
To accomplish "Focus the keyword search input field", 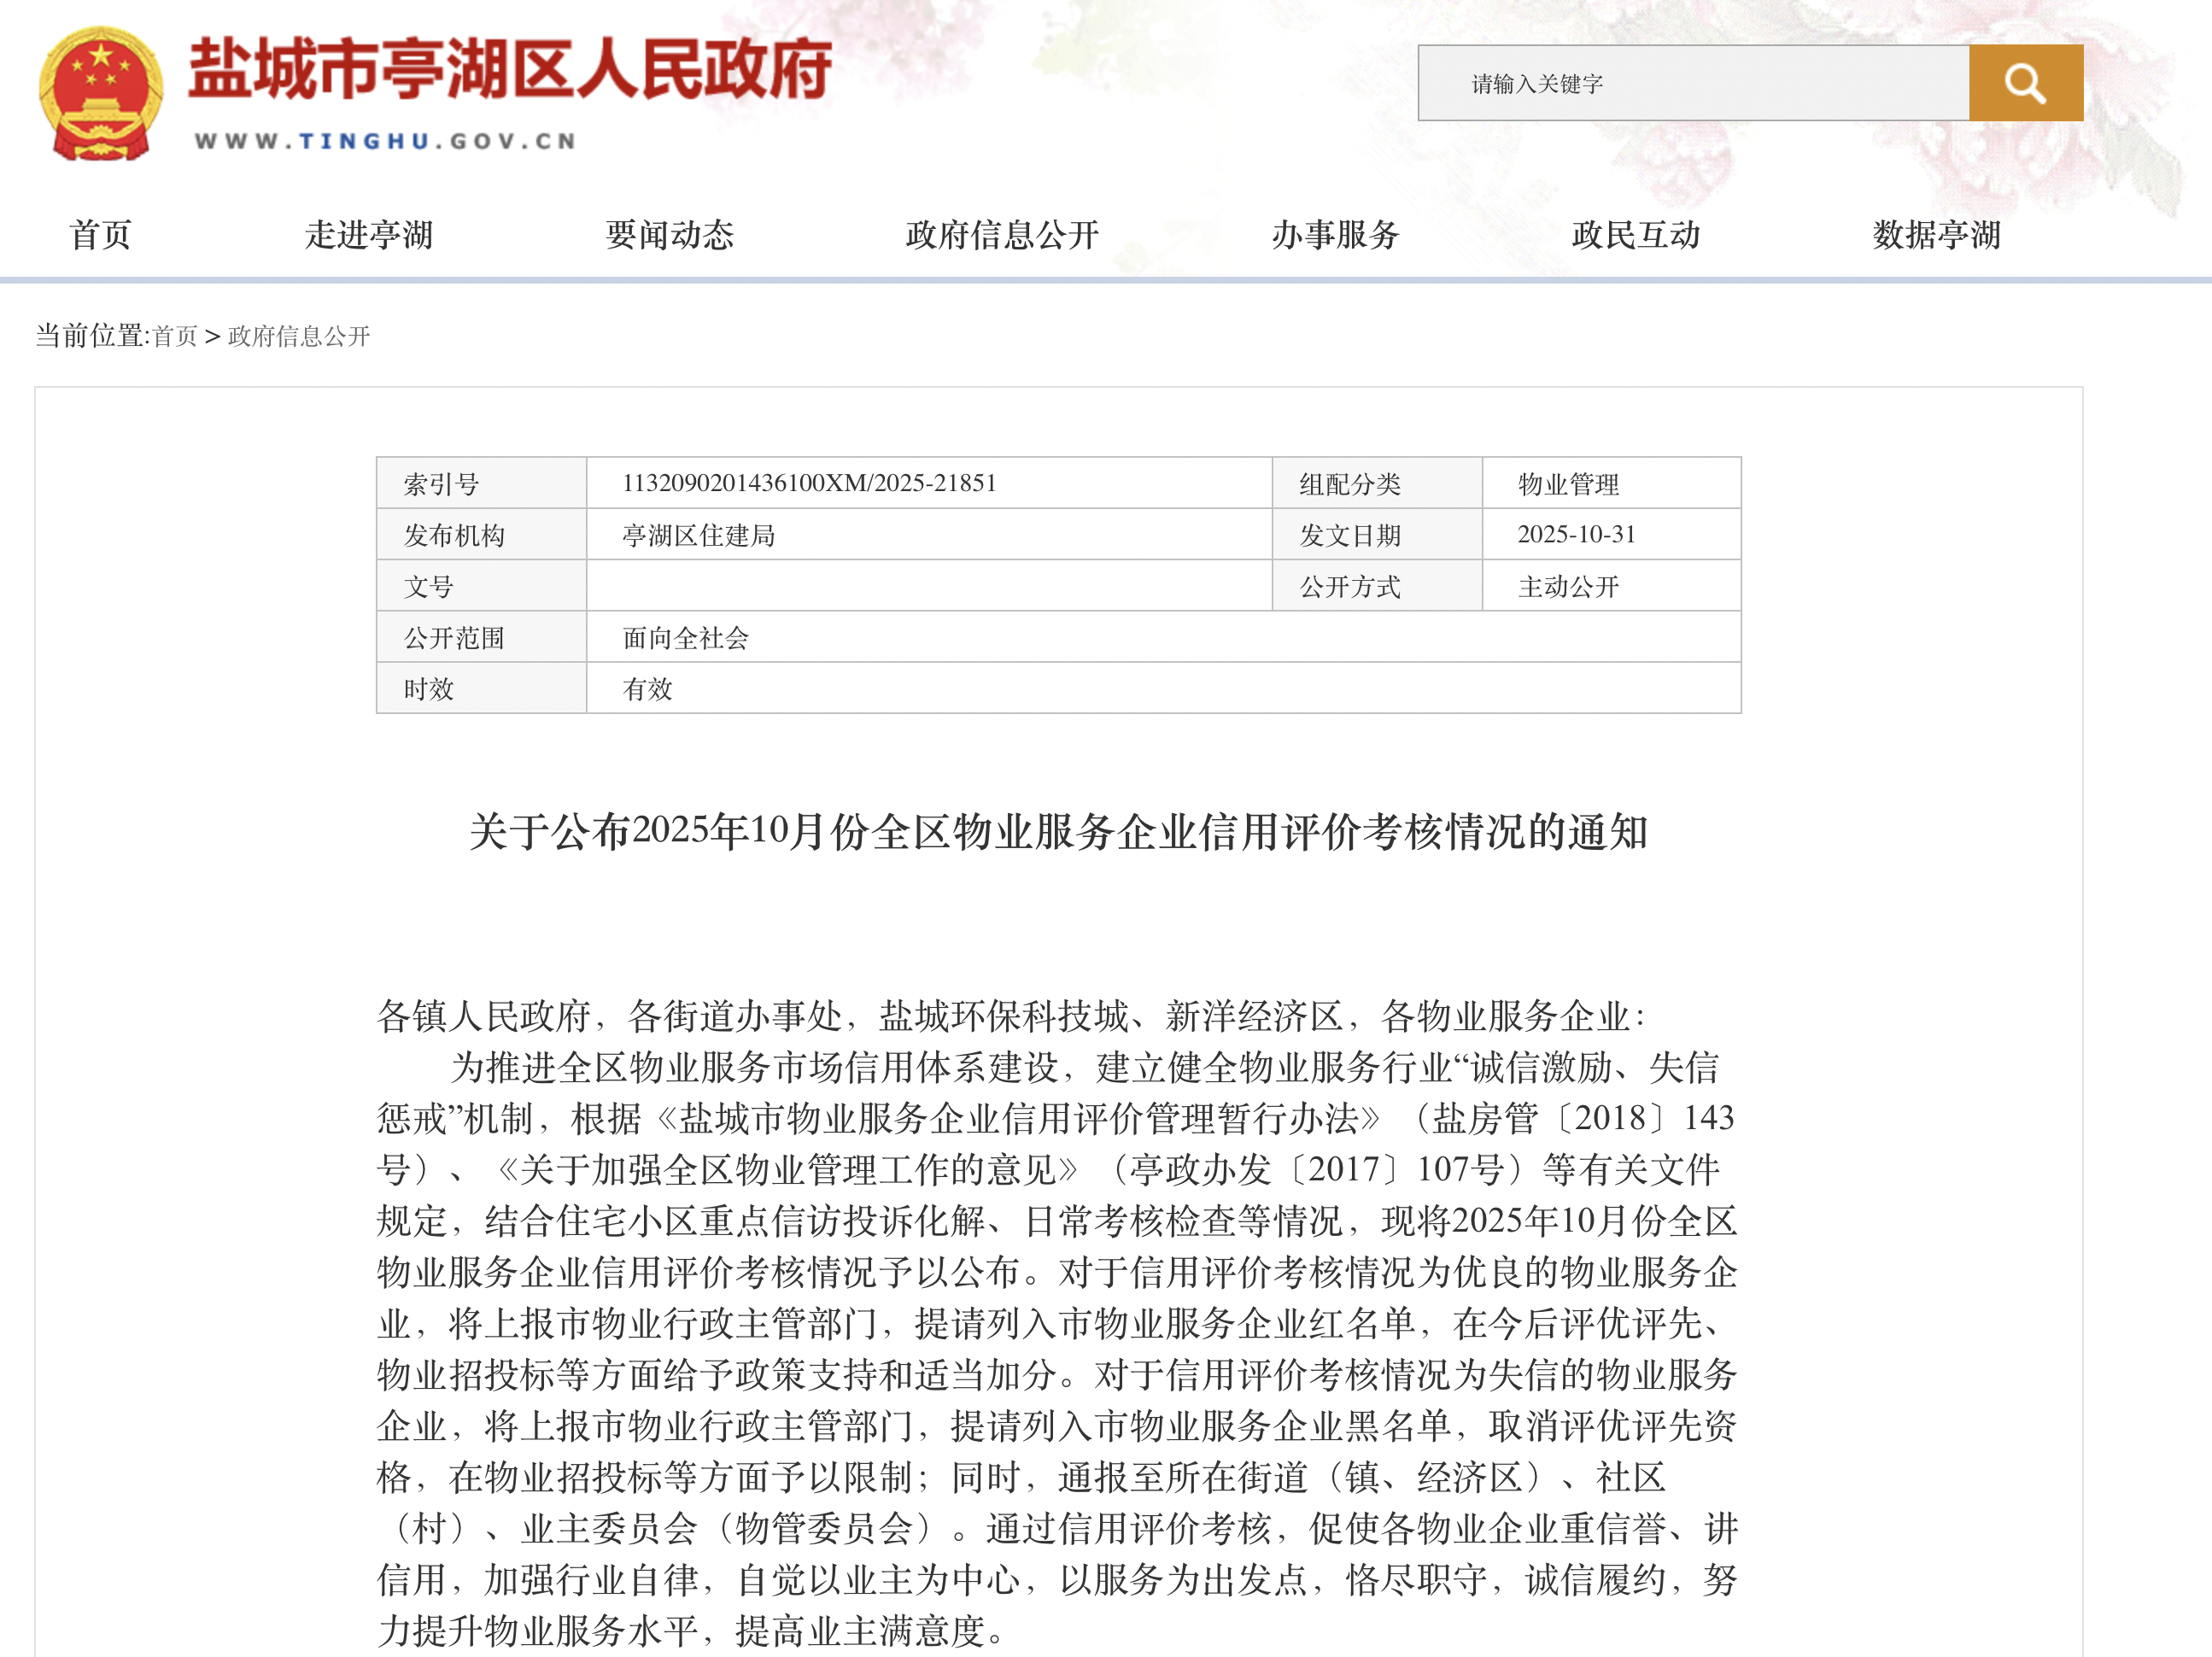I will pyautogui.click(x=1694, y=83).
